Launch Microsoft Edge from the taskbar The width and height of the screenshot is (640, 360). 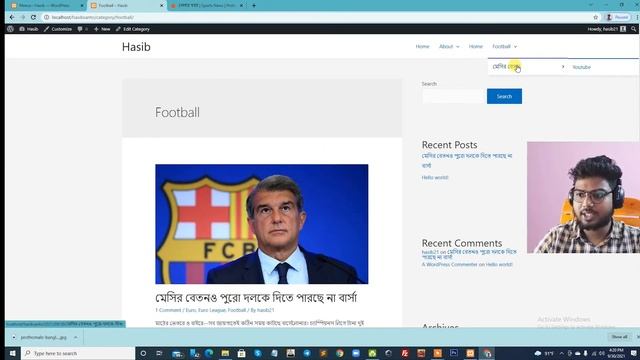pyautogui.click(x=209, y=353)
